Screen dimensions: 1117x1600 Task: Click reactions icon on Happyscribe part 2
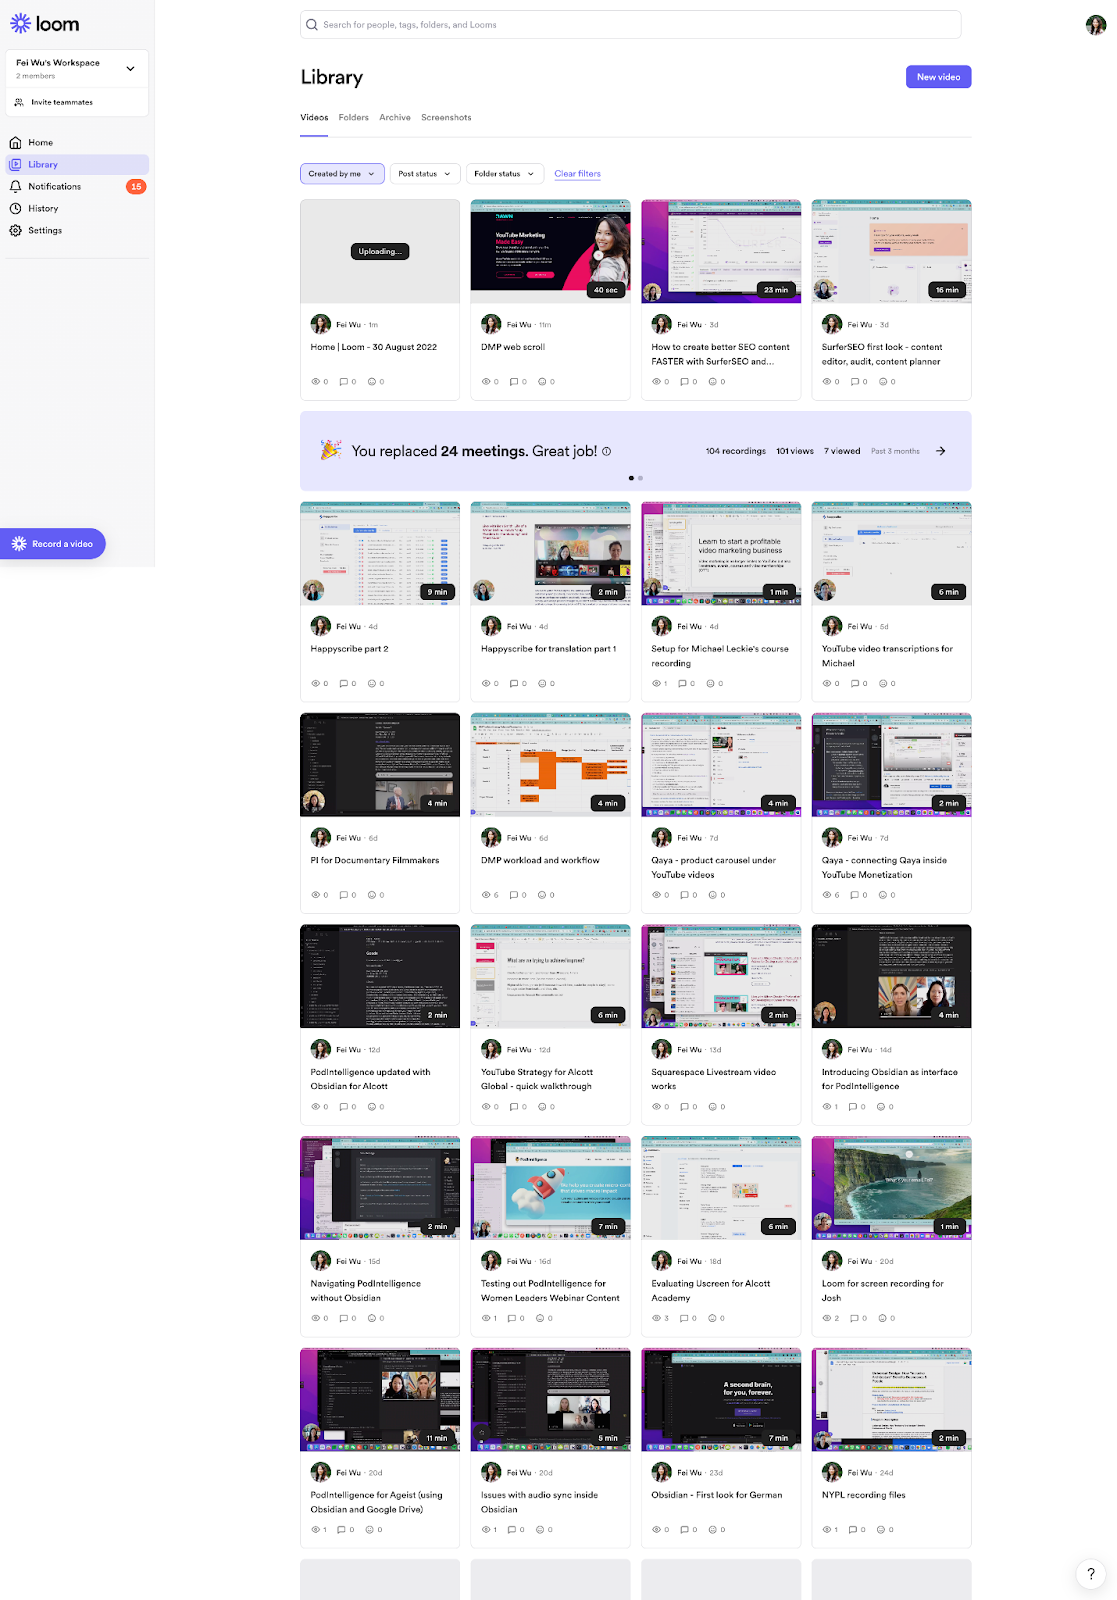pos(372,684)
